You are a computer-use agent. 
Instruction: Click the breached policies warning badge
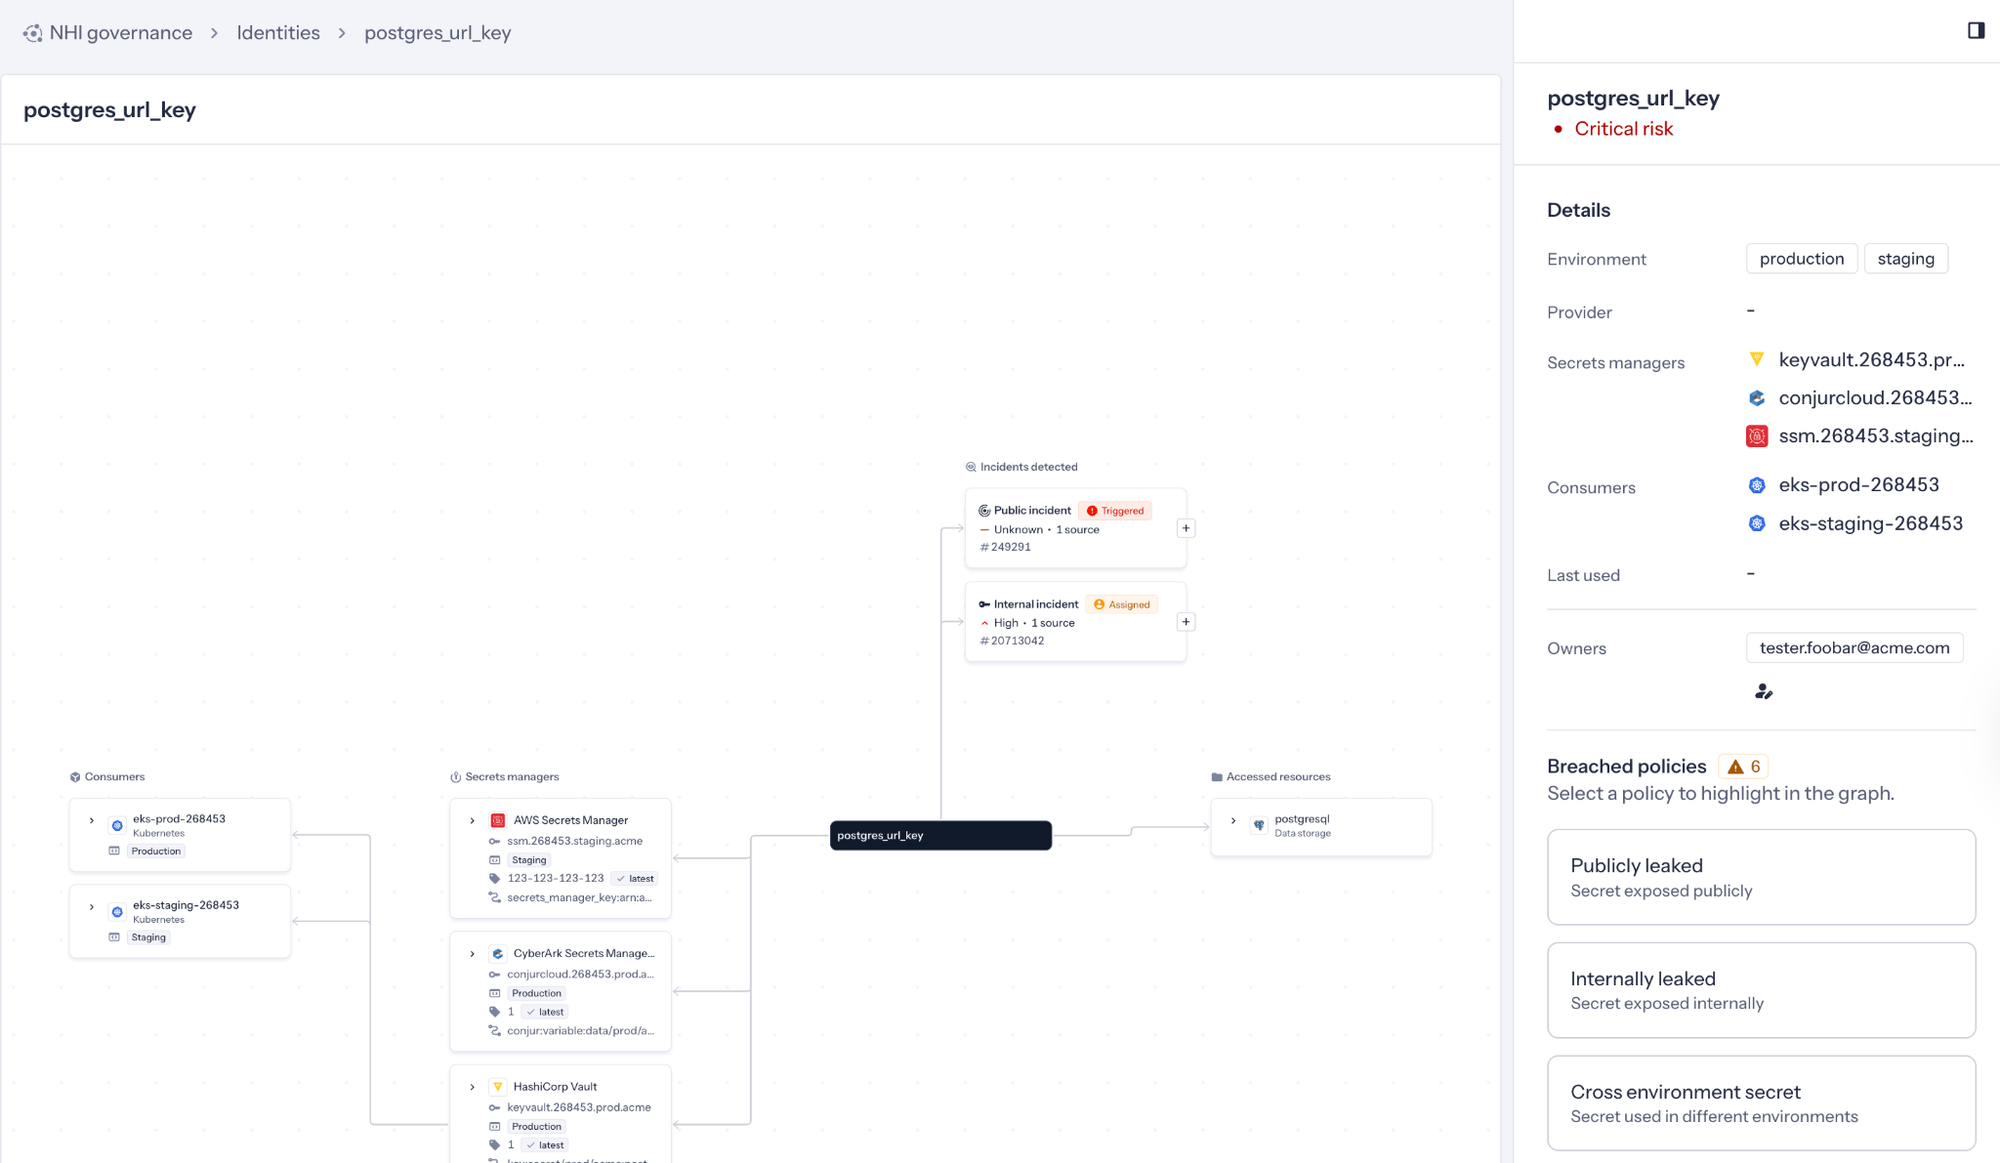click(1743, 766)
